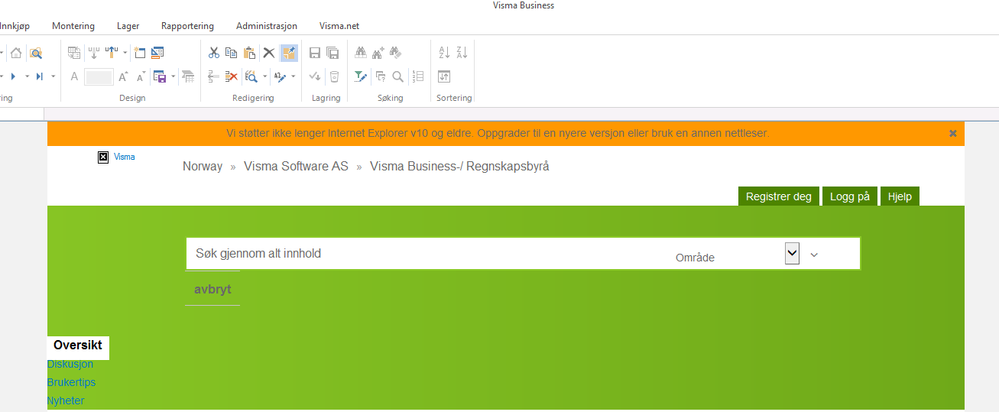Click the Hjelp button
Image resolution: width=999 pixels, height=412 pixels.
pos(900,197)
